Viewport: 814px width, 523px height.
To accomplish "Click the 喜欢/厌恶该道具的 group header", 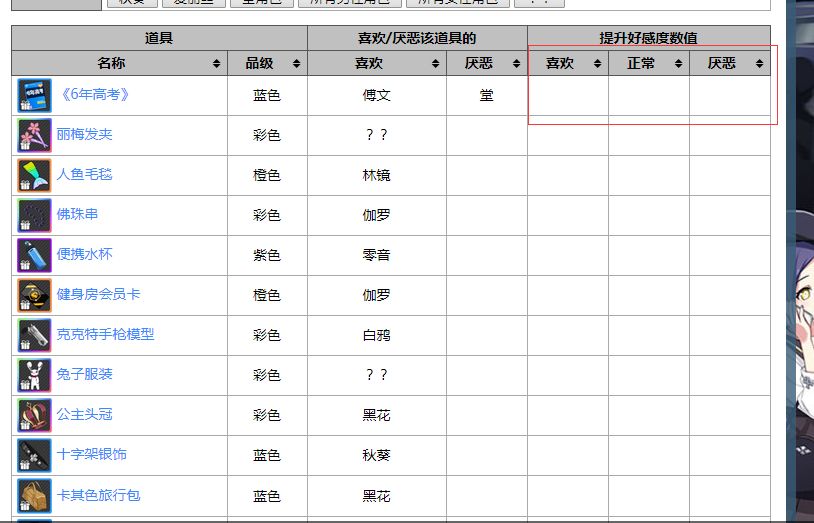I will [x=417, y=38].
